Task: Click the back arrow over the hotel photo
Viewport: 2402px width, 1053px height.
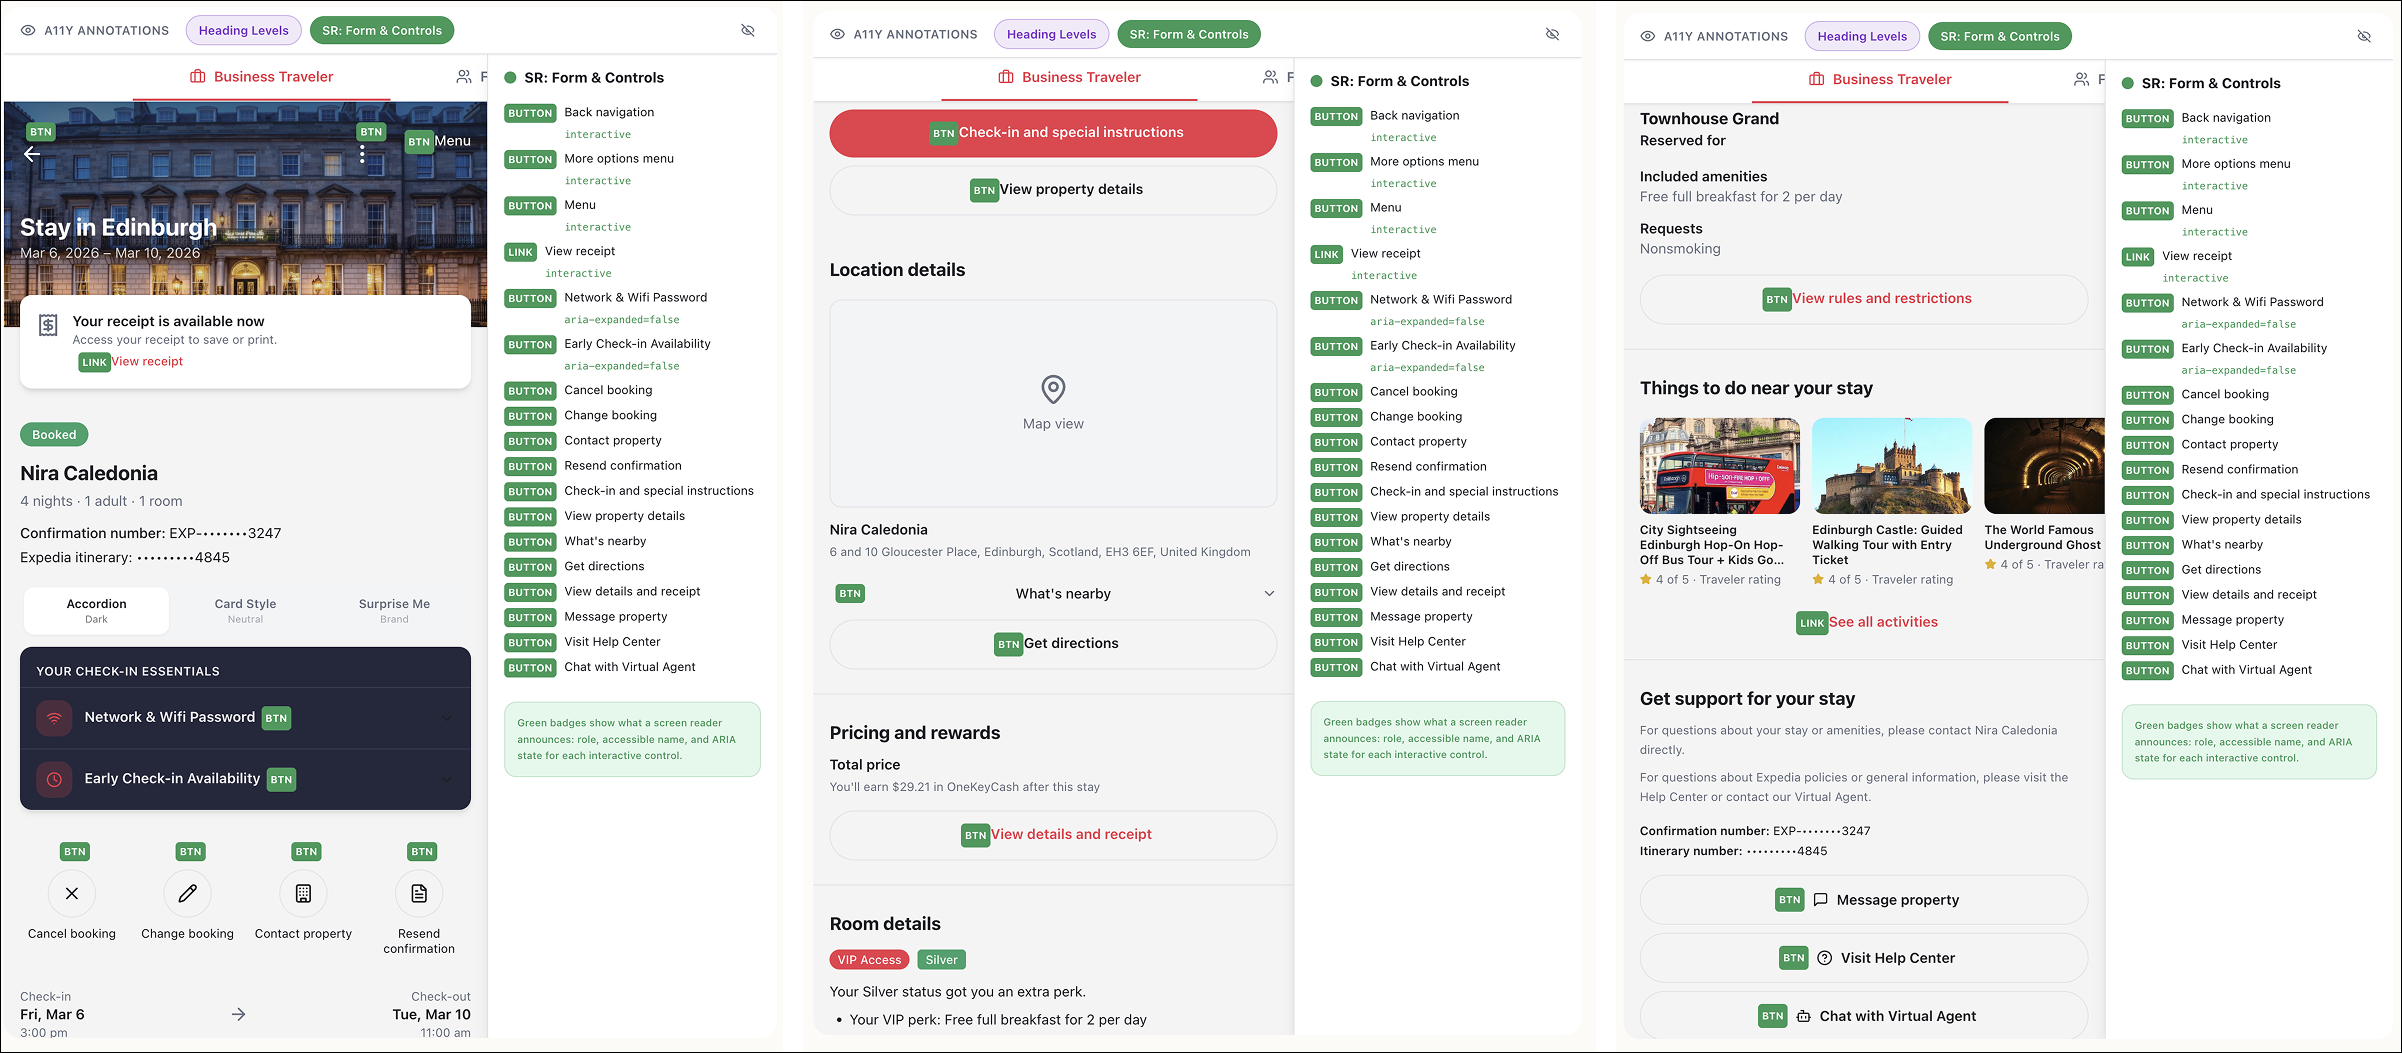Action: click(x=33, y=154)
